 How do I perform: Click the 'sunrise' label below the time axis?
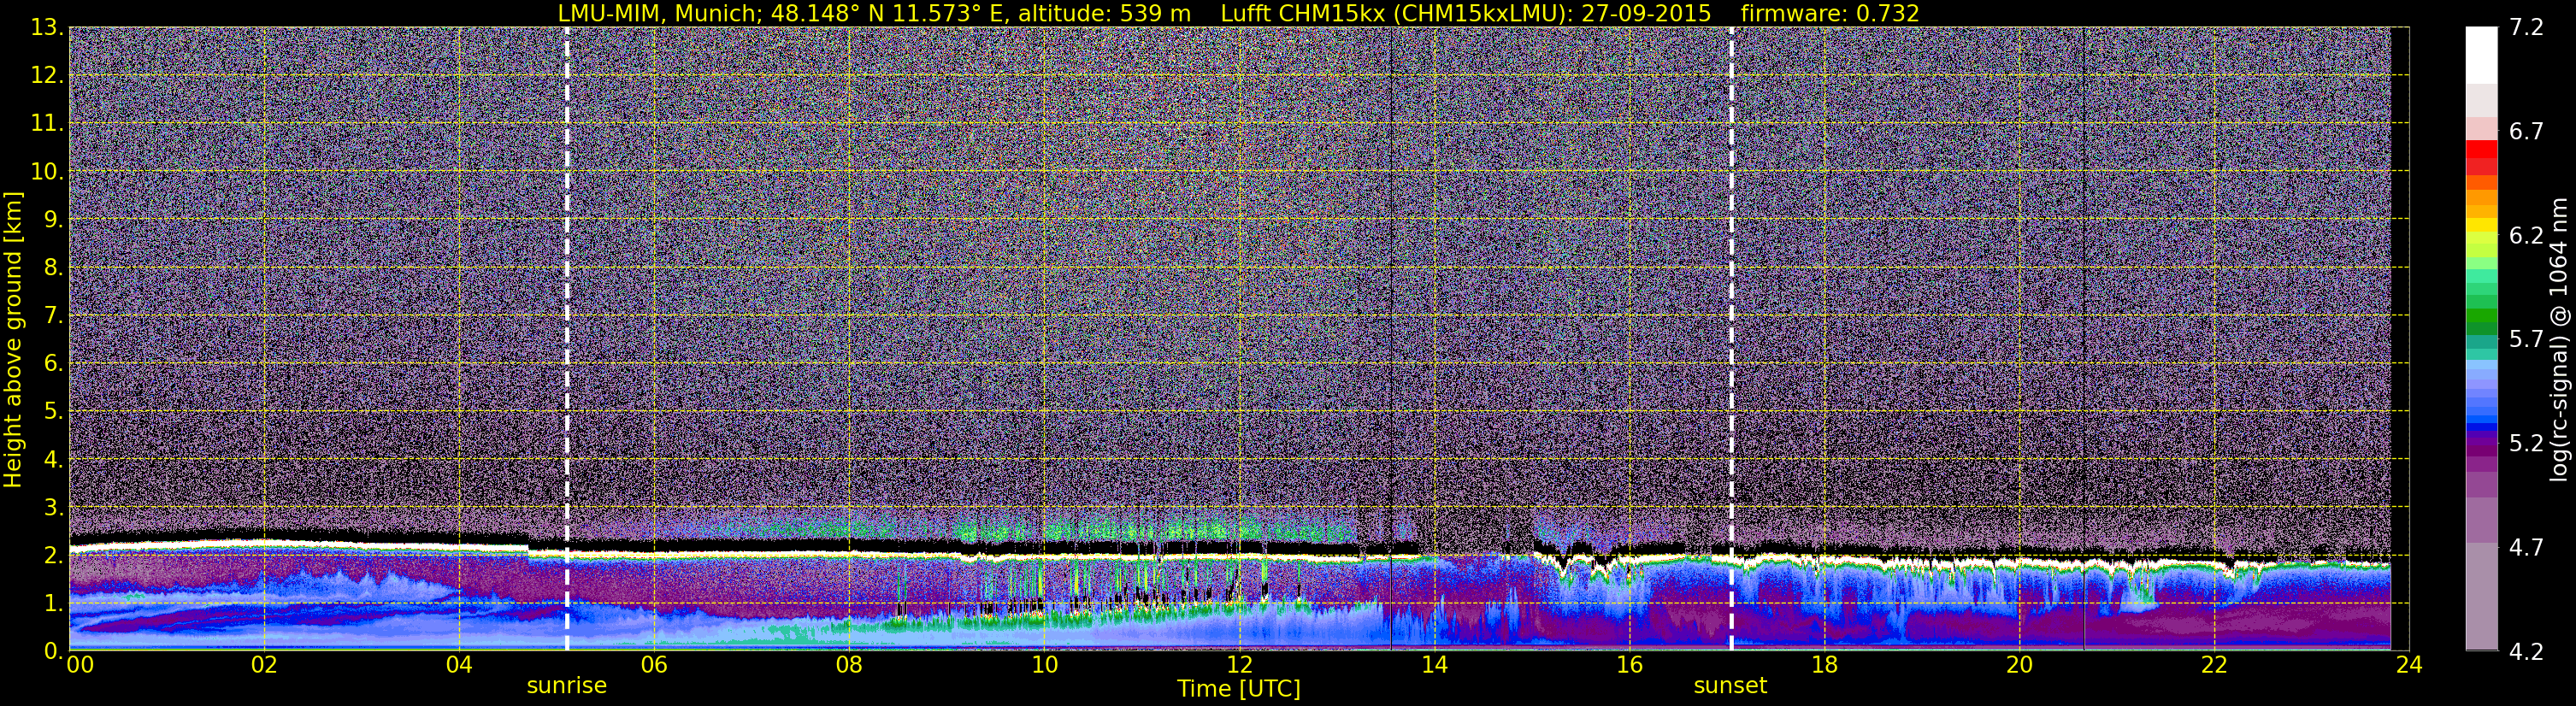(567, 686)
